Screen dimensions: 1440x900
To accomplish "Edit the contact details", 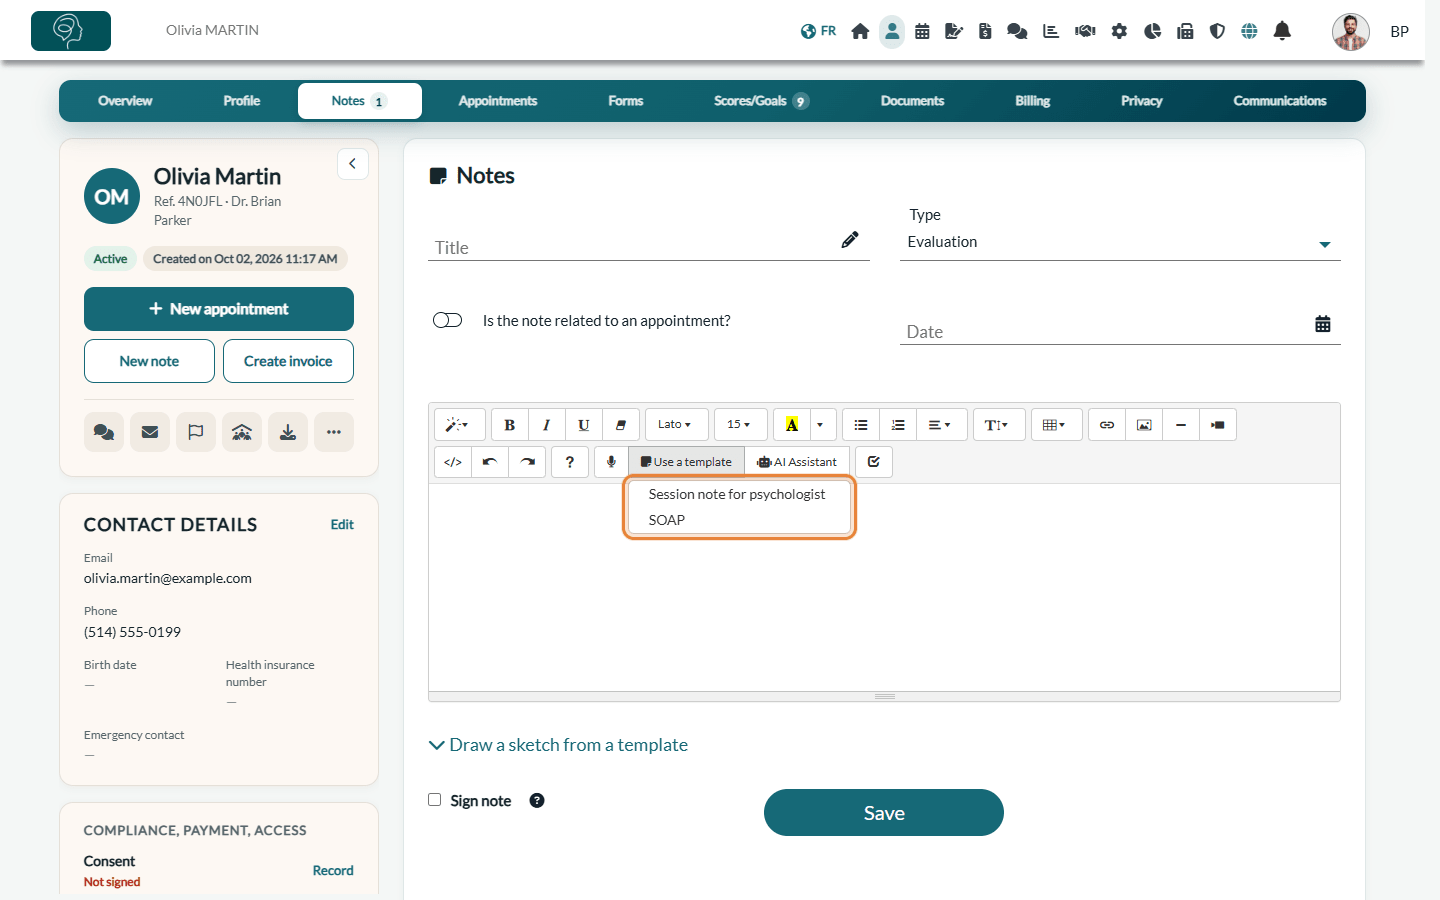I will tap(342, 525).
